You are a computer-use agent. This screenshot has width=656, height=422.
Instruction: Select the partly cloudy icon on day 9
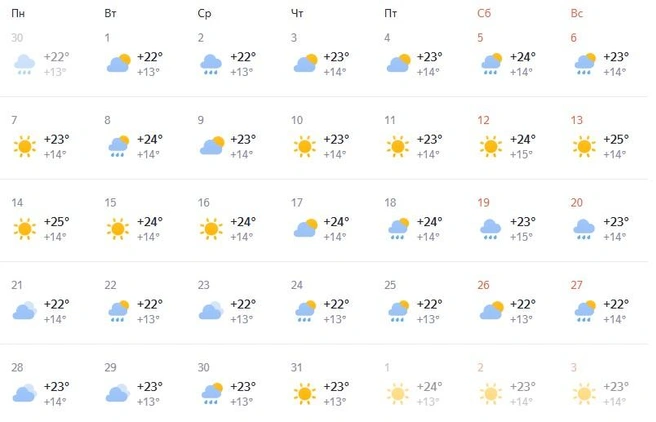[212, 146]
